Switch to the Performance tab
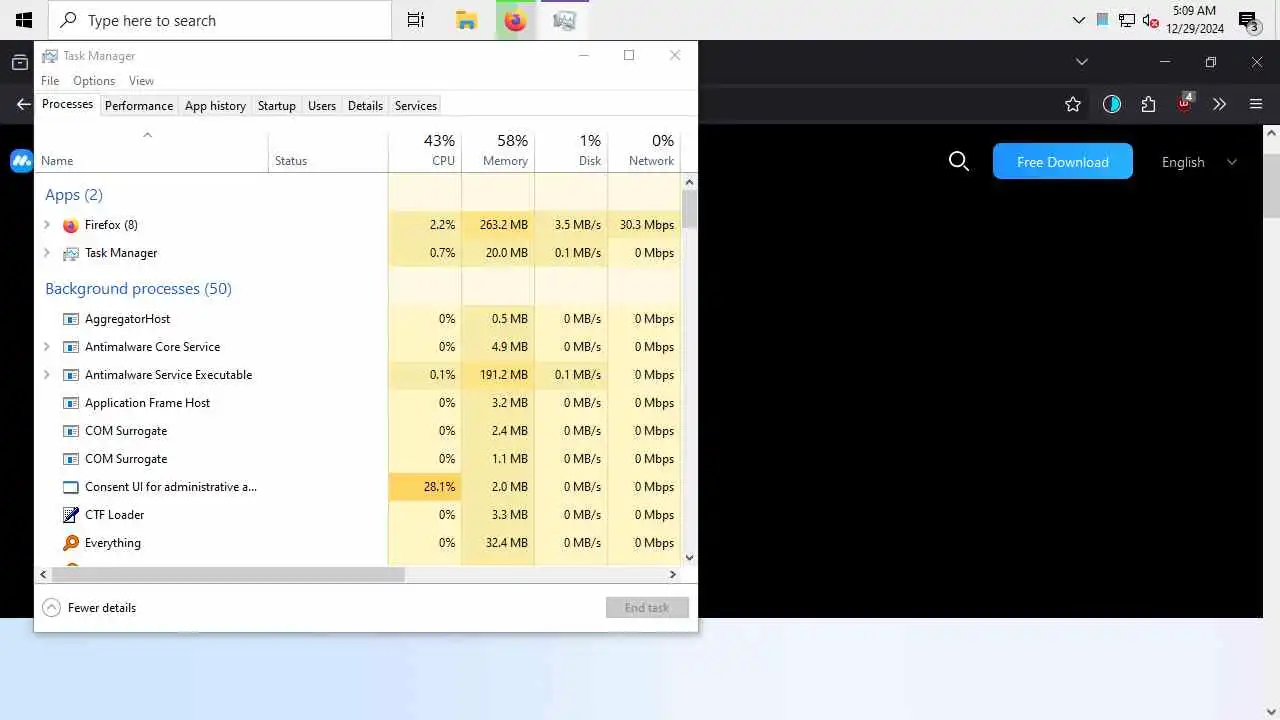The width and height of the screenshot is (1280, 720). [x=139, y=106]
